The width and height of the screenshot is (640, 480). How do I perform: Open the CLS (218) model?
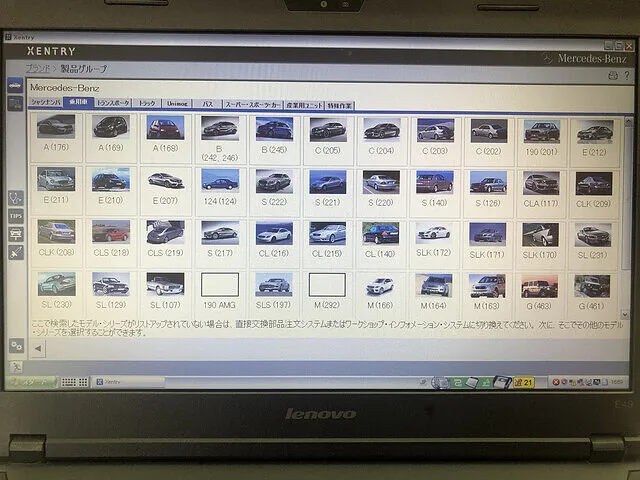(111, 232)
